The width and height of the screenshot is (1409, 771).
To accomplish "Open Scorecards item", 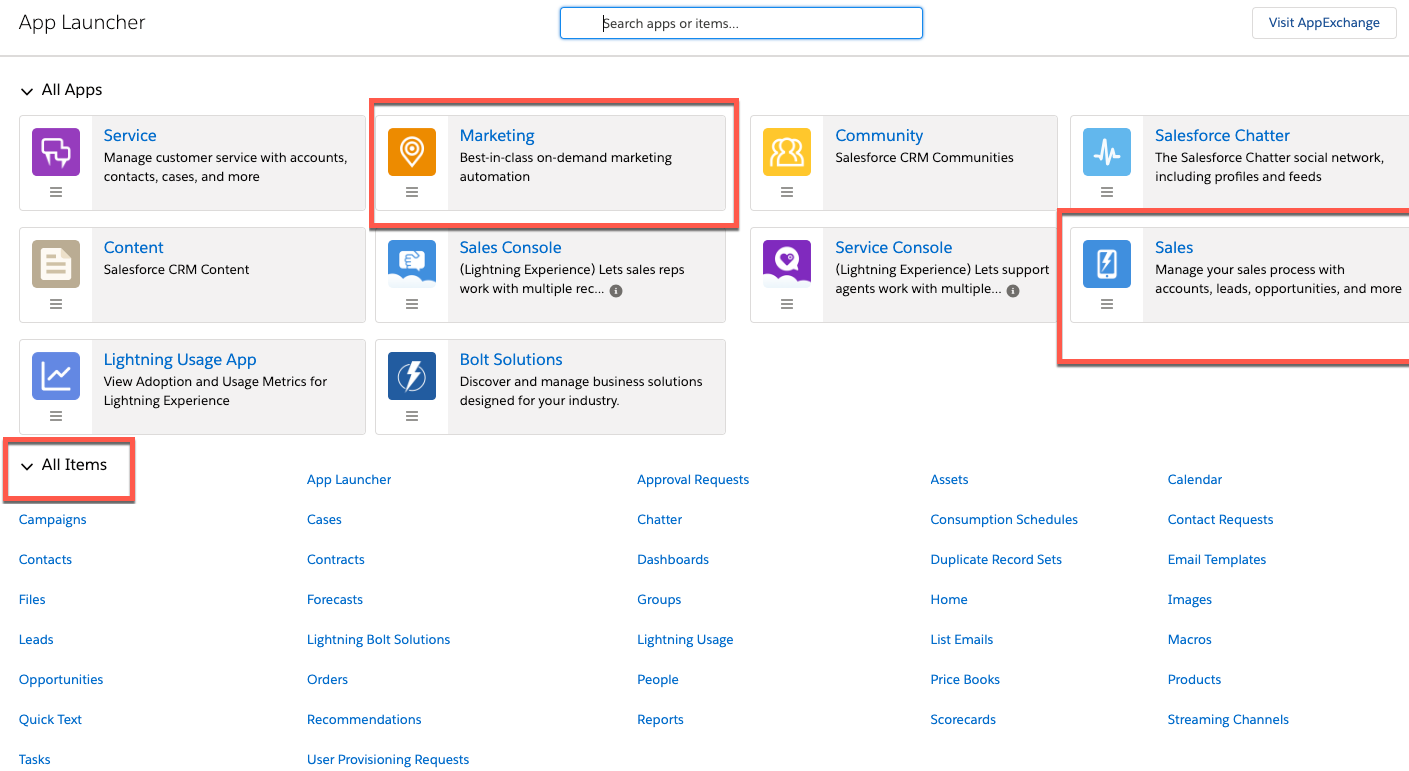I will [x=963, y=720].
